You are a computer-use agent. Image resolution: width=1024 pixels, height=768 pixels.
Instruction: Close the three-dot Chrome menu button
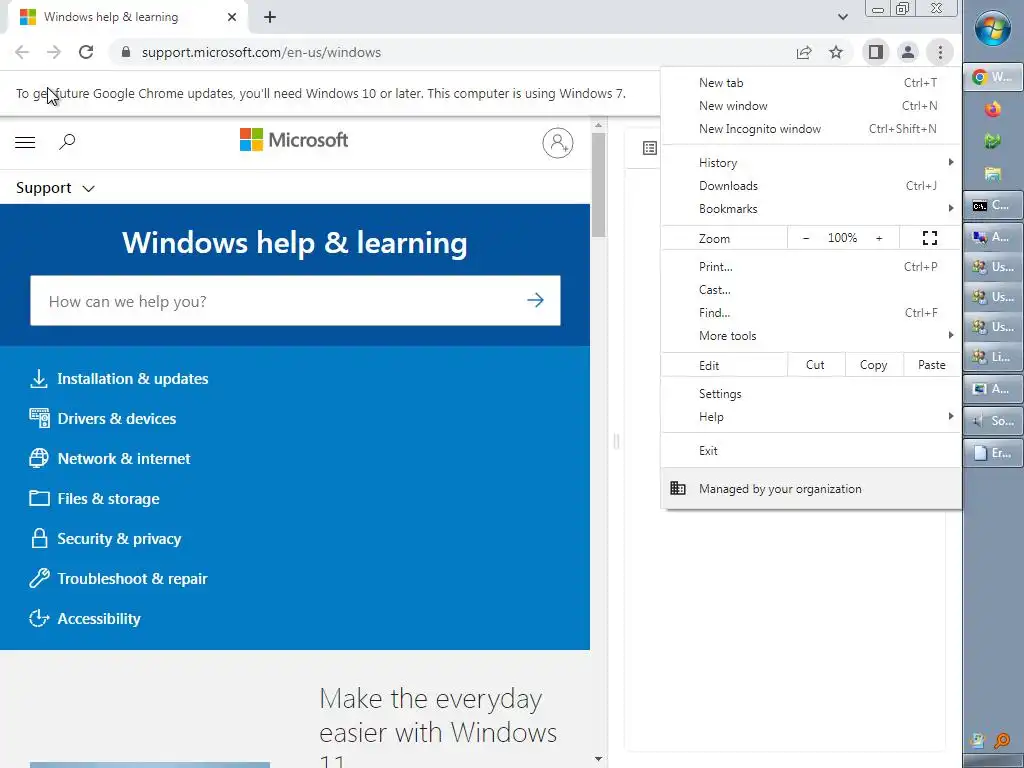(x=940, y=52)
